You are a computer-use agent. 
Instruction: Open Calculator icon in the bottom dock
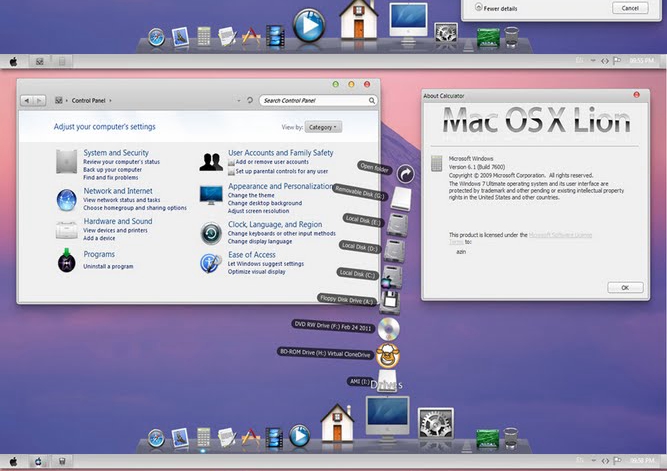coord(203,437)
